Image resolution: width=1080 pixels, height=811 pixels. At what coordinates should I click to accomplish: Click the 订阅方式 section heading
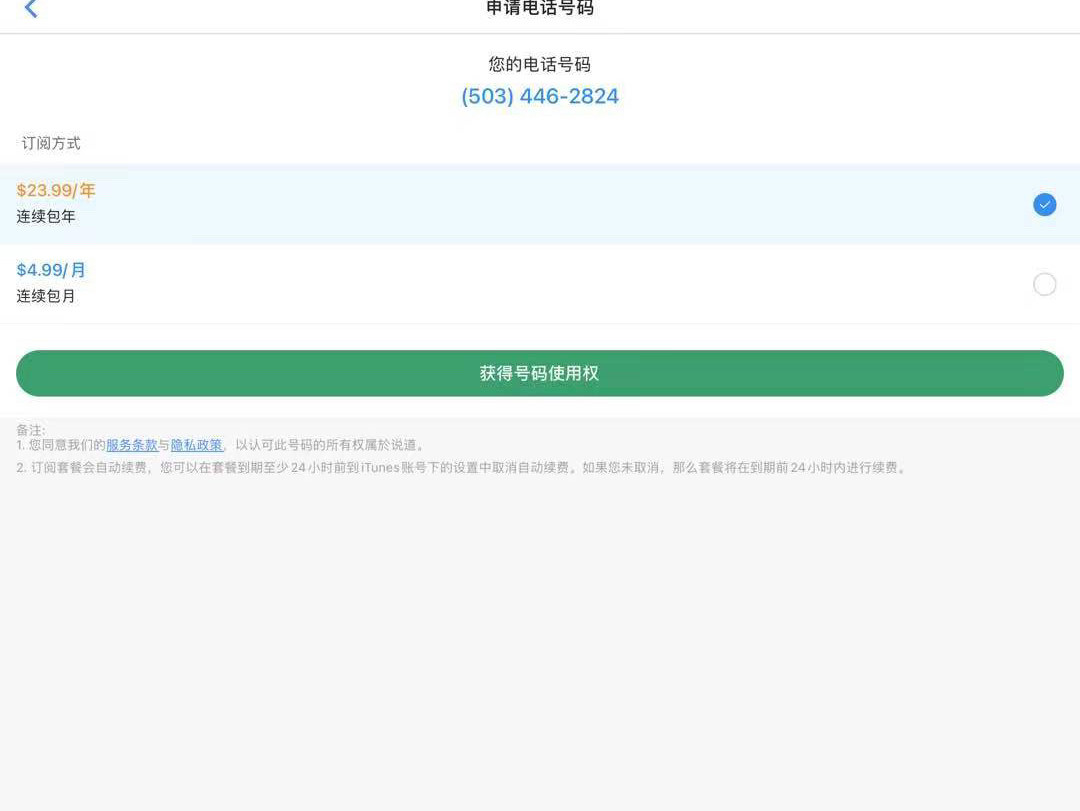[x=51, y=143]
